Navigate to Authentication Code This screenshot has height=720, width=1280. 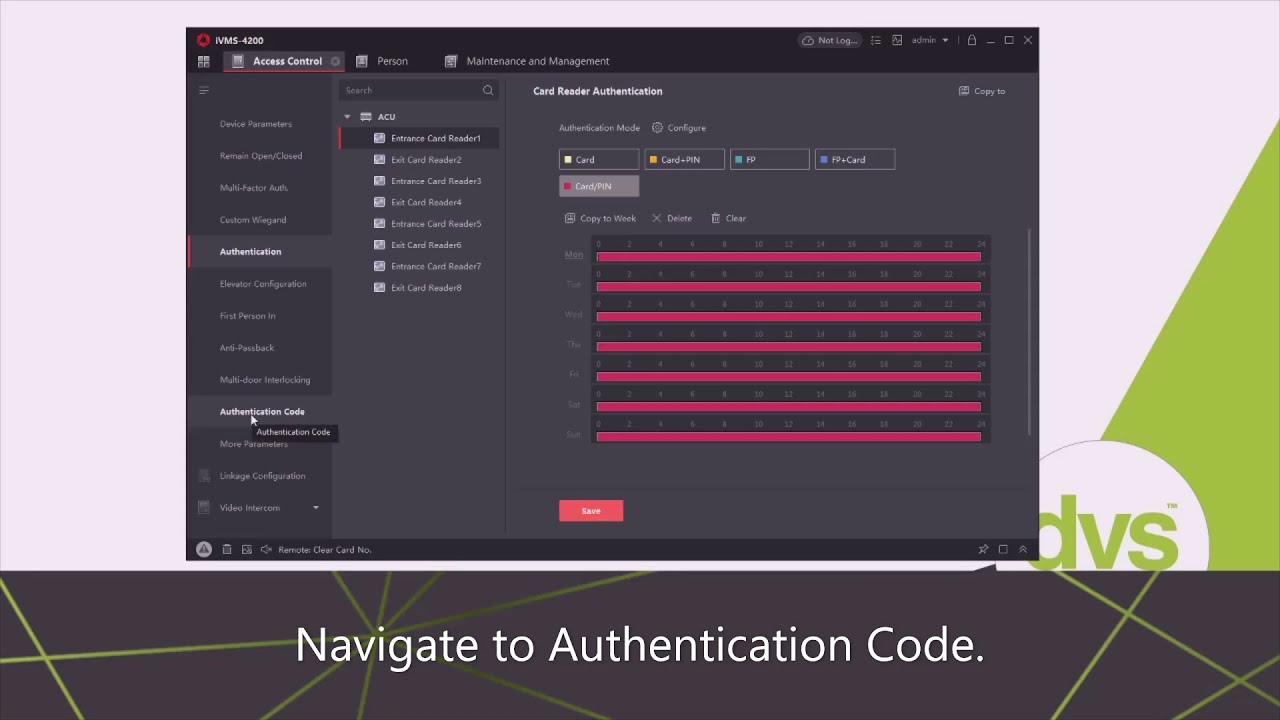click(262, 412)
